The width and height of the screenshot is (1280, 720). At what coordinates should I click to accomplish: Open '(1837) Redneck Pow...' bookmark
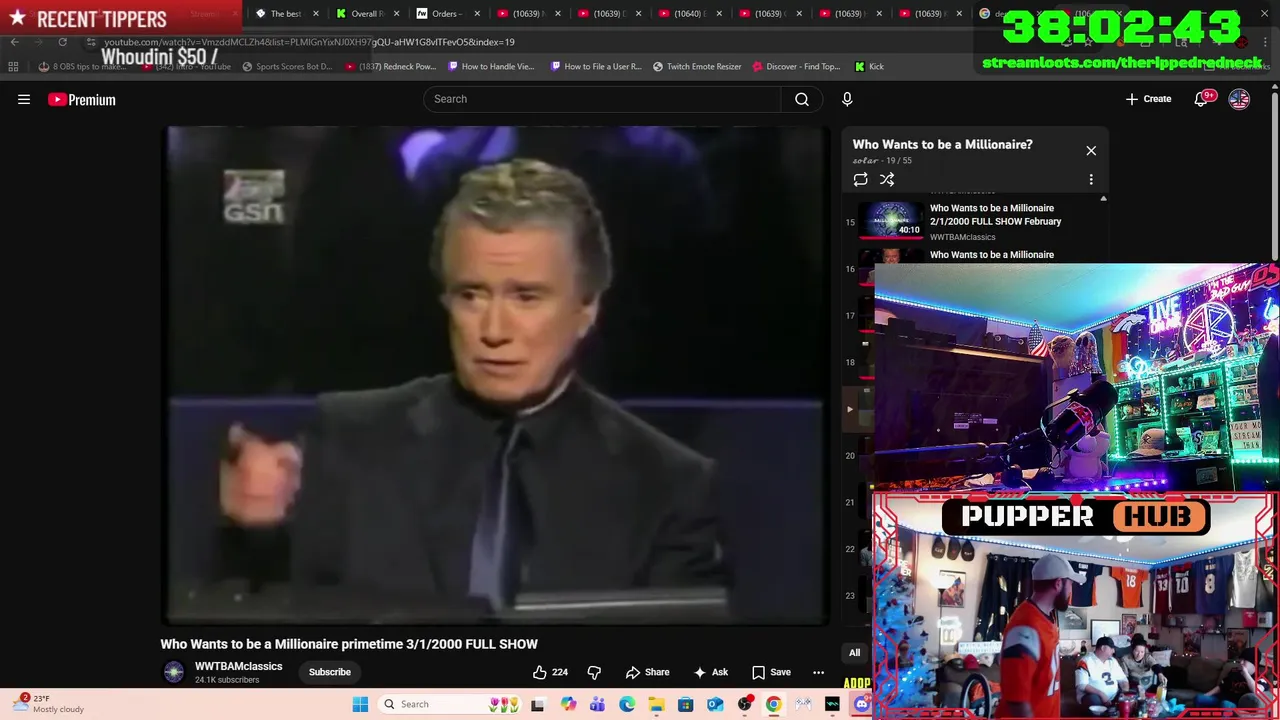pyautogui.click(x=390, y=66)
